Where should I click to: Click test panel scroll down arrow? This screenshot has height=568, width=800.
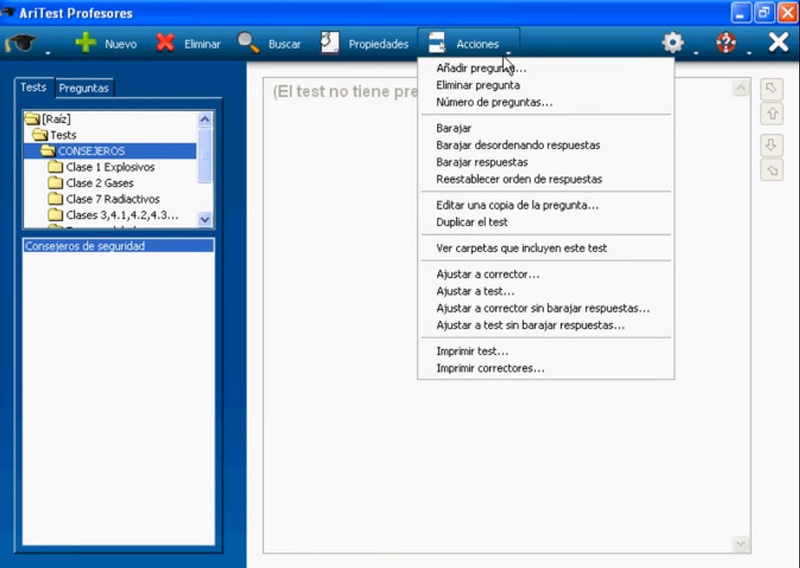click(x=740, y=544)
